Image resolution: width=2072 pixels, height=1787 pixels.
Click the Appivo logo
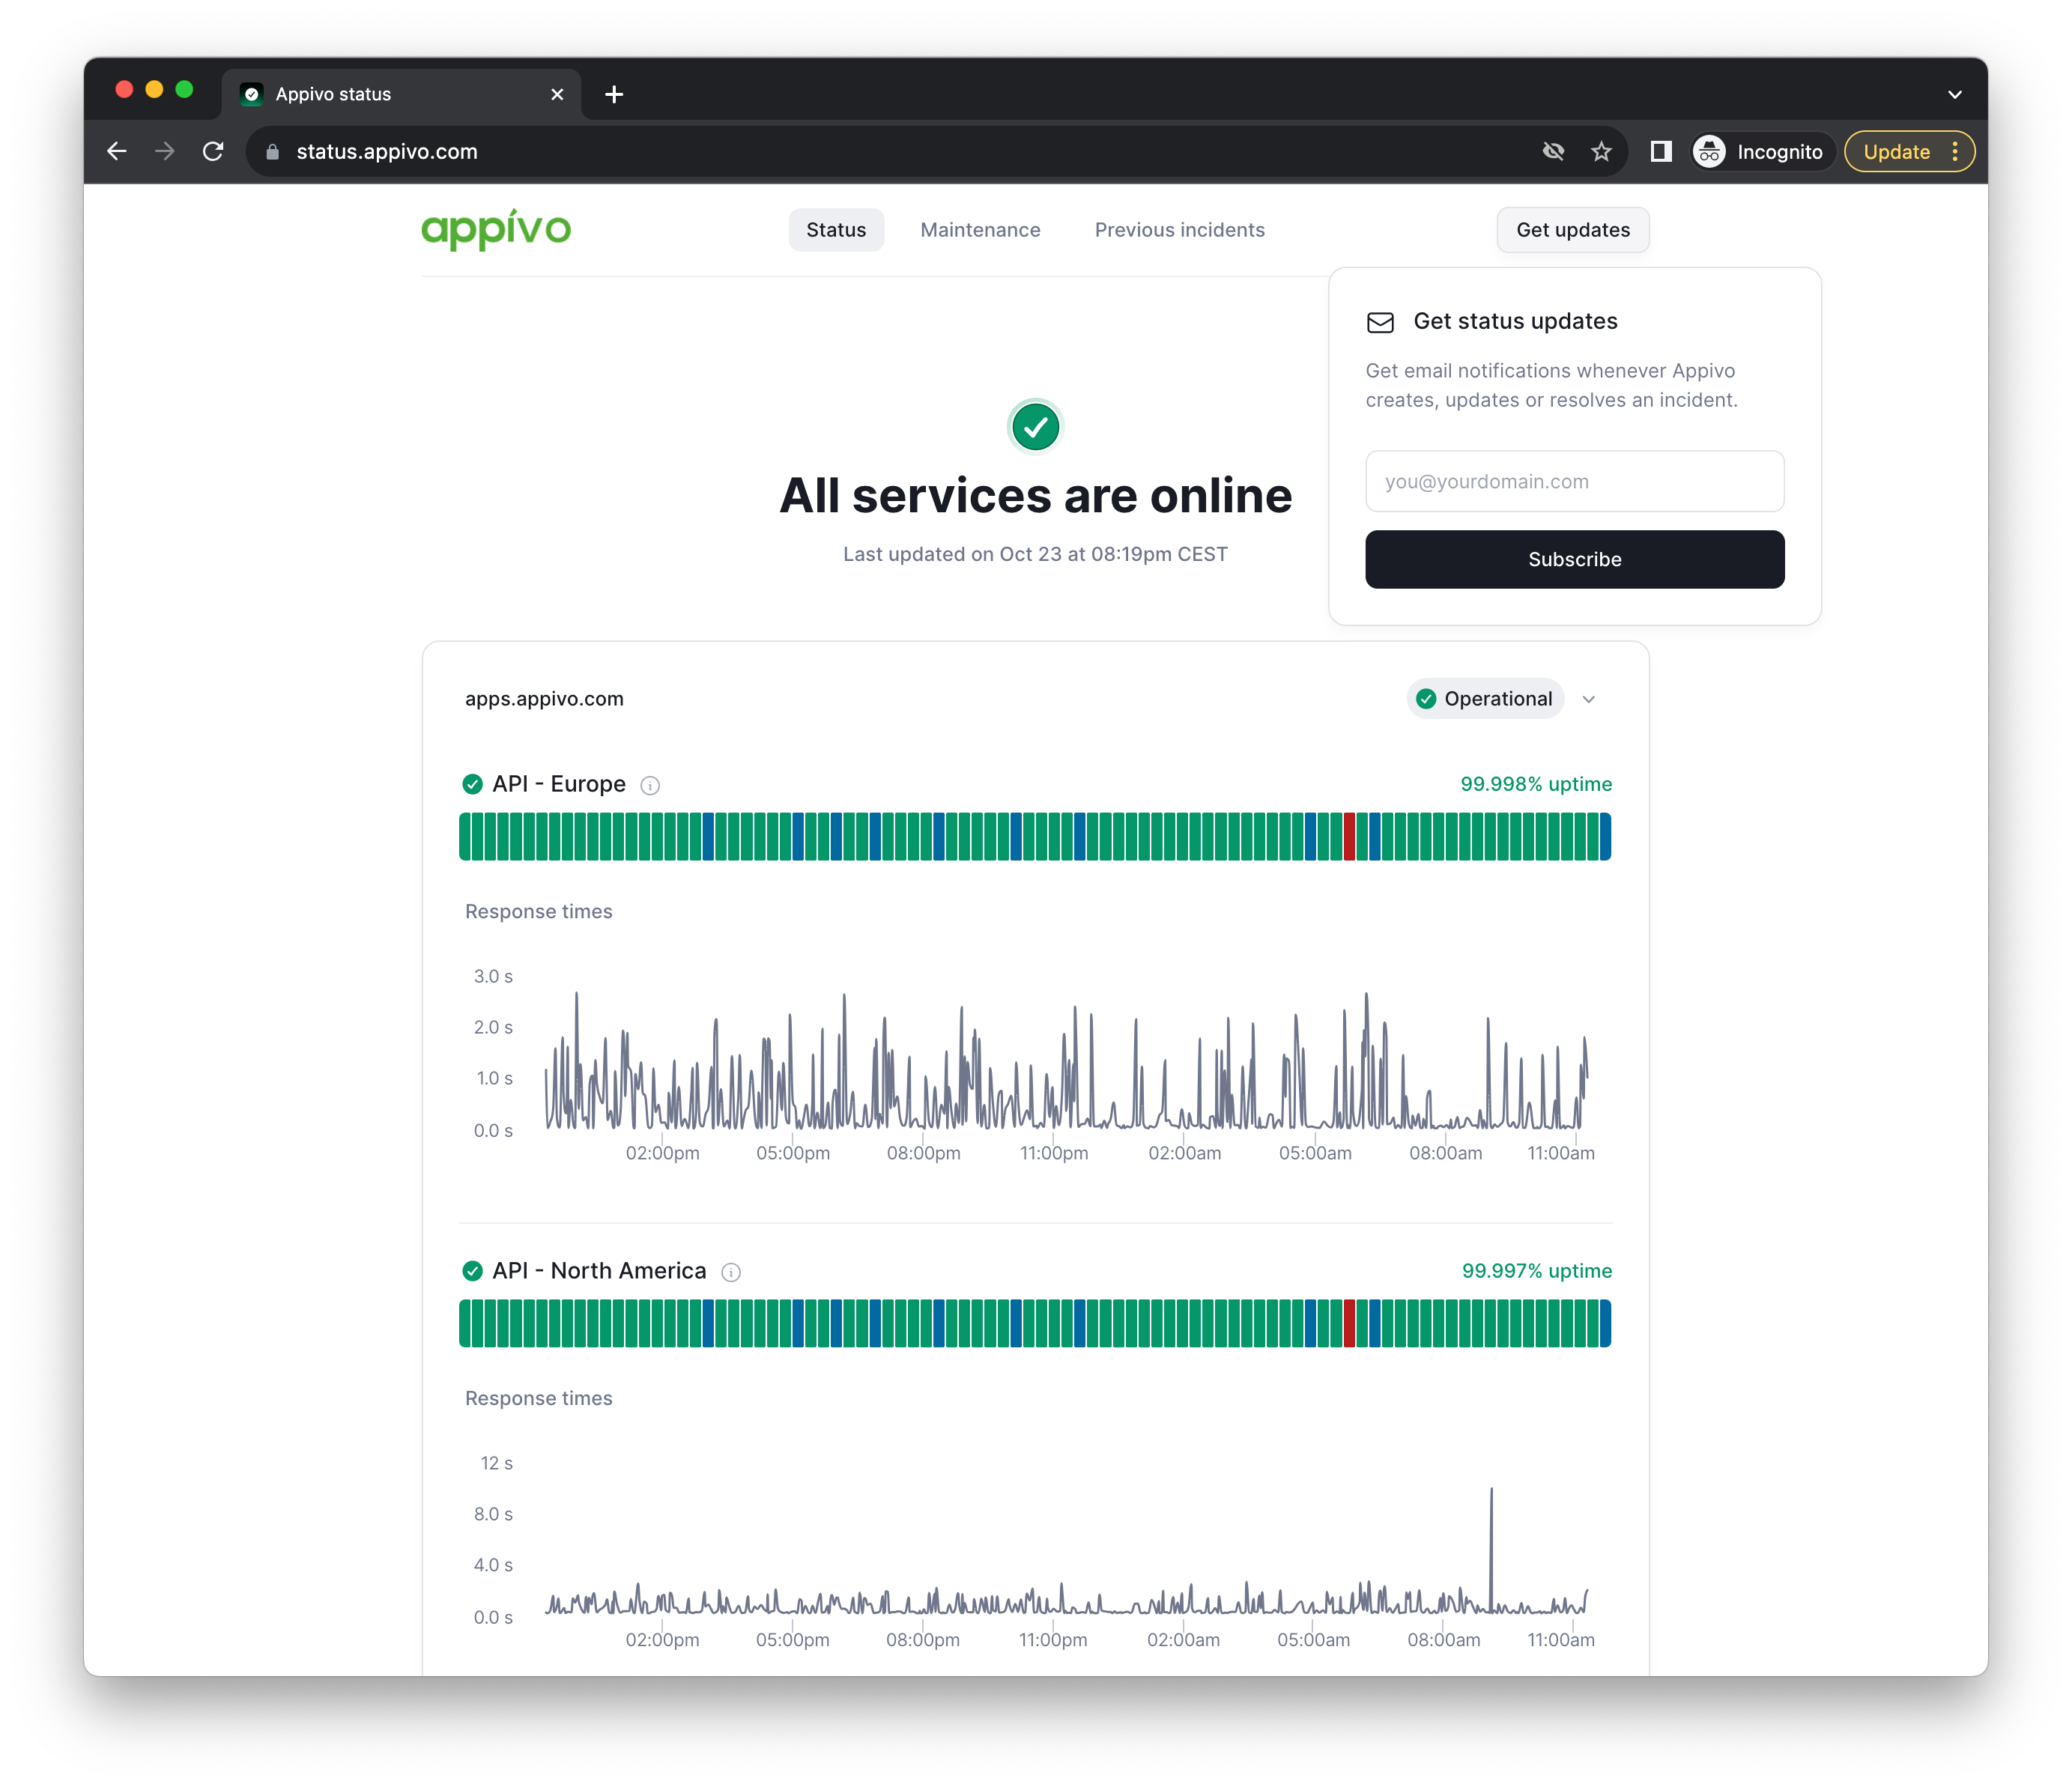496,230
